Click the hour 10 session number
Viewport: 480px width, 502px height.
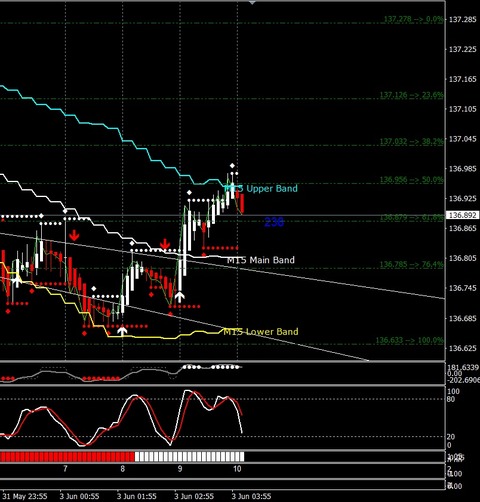237,469
